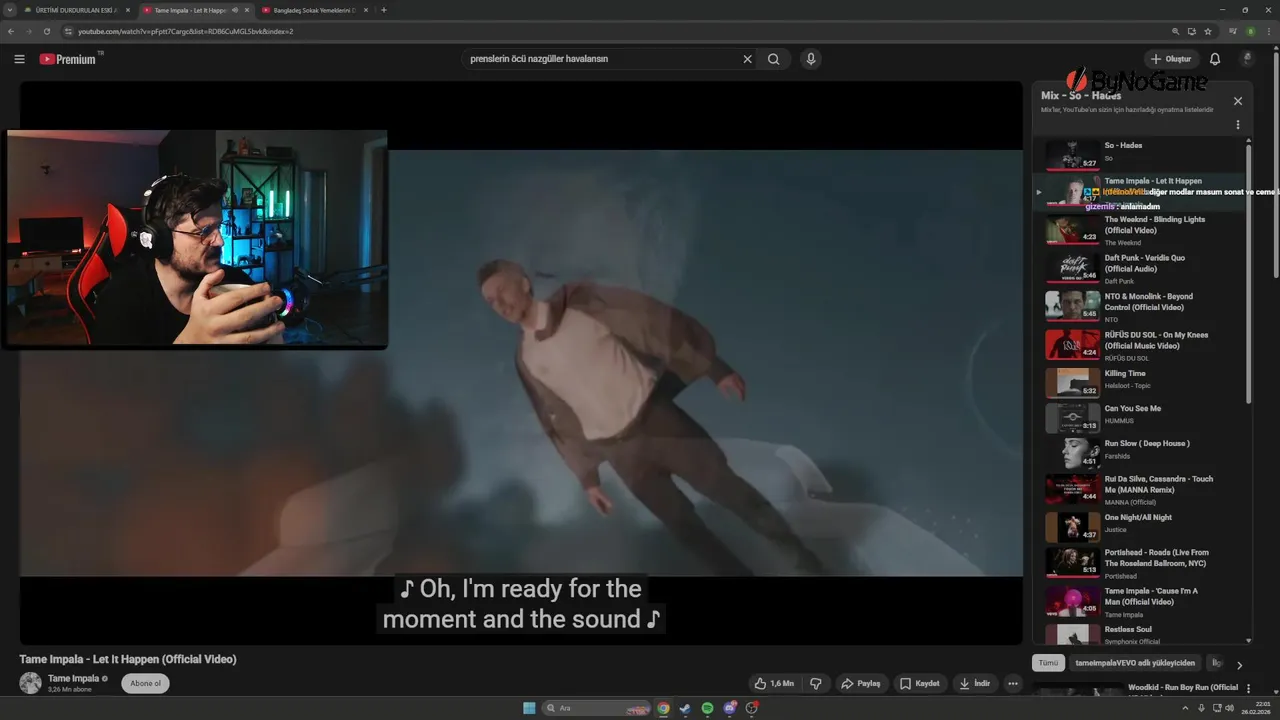This screenshot has width=1280, height=720.
Task: Play One Night/All Night by Justice
Action: tap(1140, 525)
